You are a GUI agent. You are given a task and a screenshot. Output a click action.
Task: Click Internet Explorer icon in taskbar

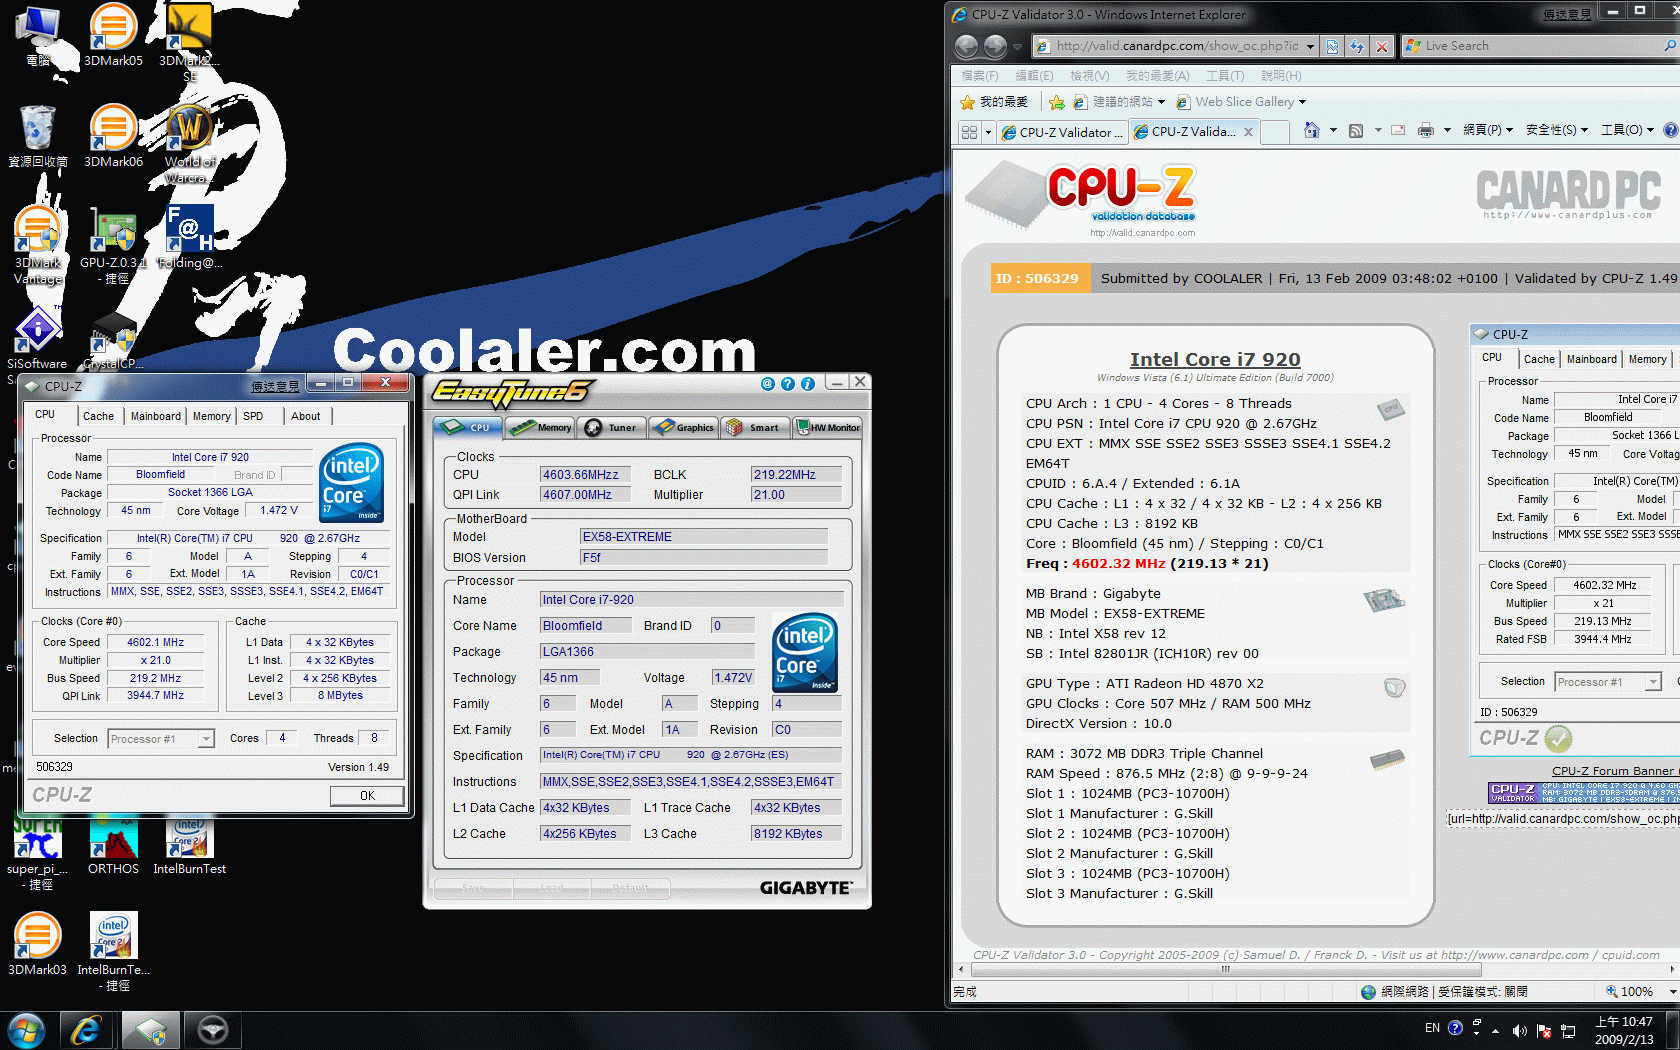click(x=86, y=1030)
